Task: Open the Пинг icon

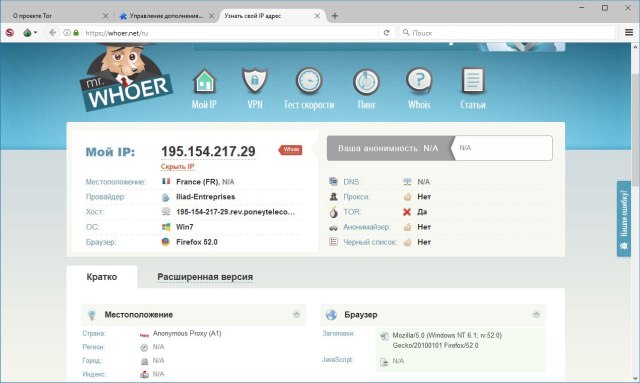Action: (x=366, y=82)
